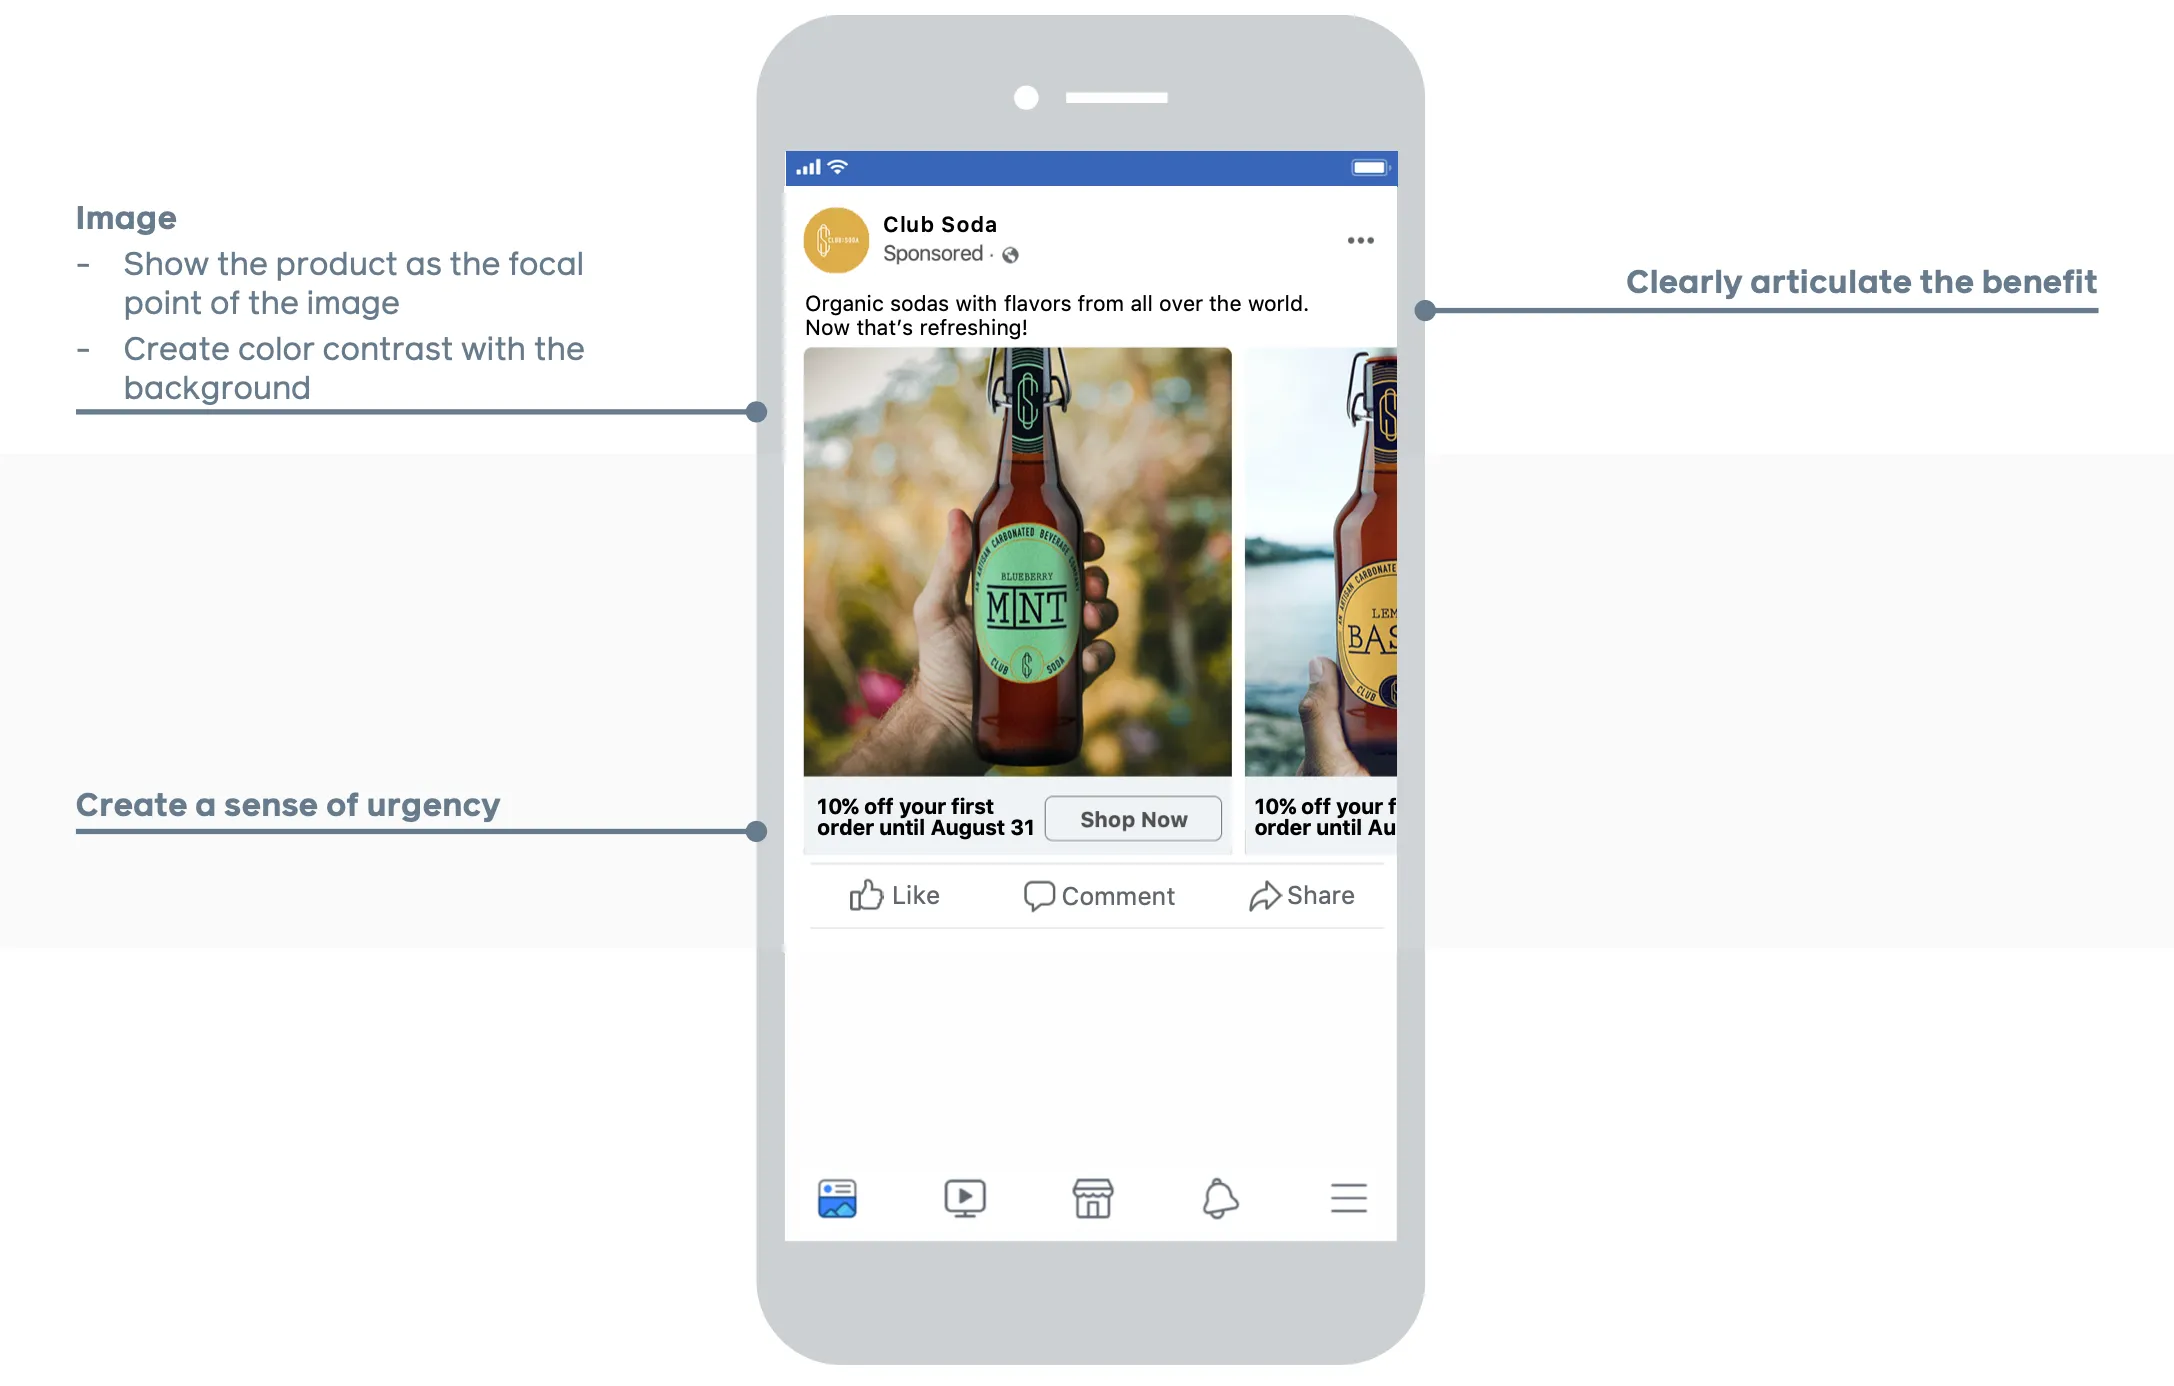Click the Comment speech bubble button
The image size is (2174, 1386).
tap(1099, 895)
